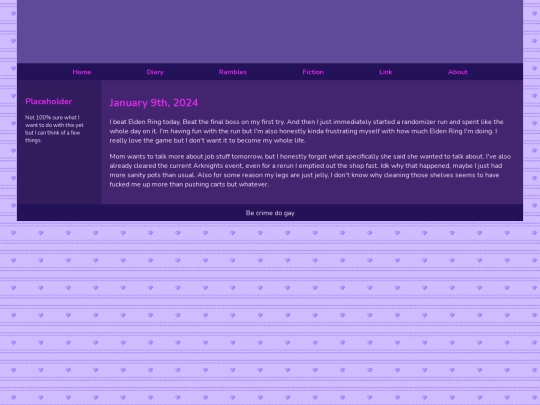
Task: Click the January 9th, 2024 heading
Action: [x=154, y=103]
